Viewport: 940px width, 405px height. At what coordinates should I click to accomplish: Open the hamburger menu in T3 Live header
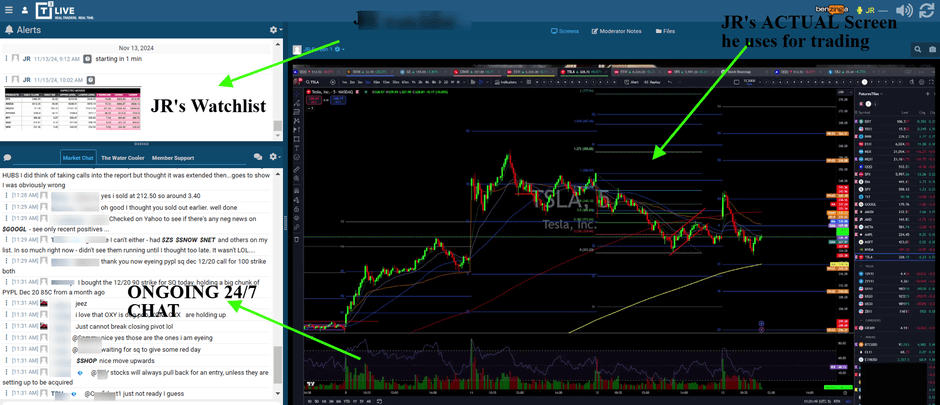coord(10,10)
